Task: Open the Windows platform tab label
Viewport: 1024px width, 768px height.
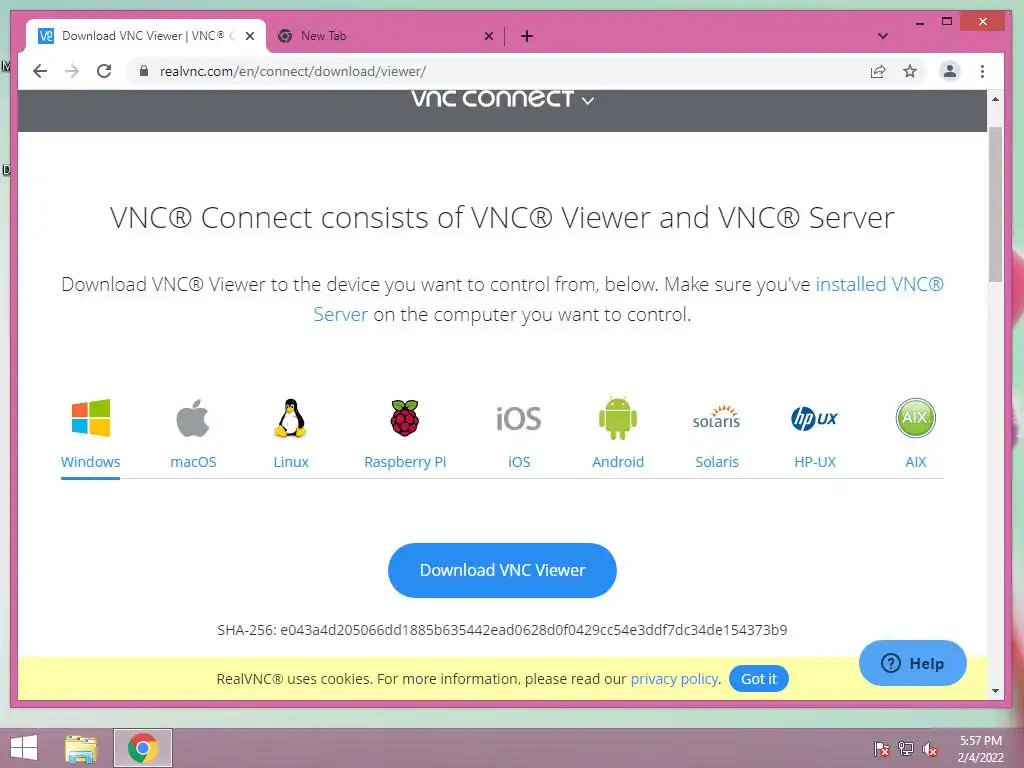Action: click(91, 462)
